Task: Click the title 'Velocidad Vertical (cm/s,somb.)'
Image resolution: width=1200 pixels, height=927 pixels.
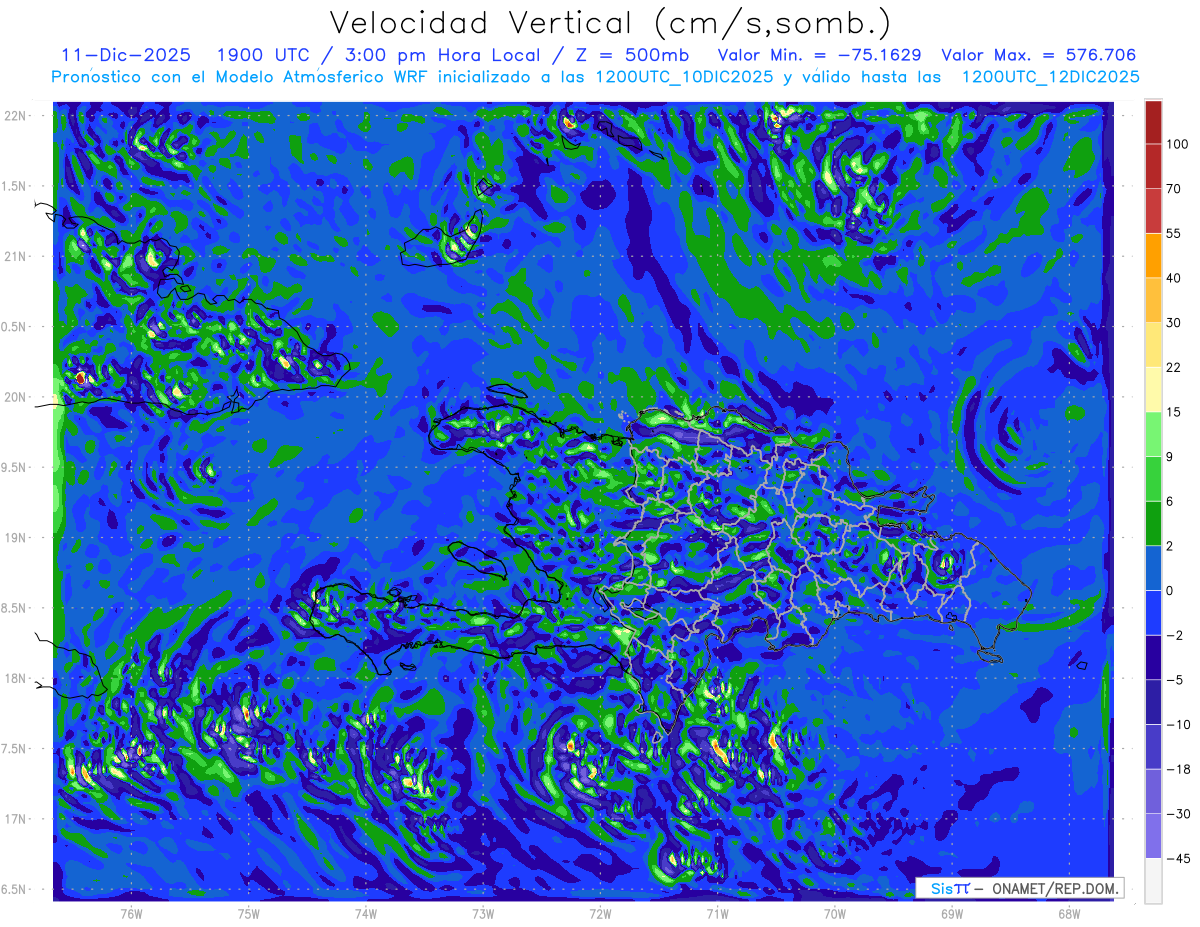Action: click(609, 24)
